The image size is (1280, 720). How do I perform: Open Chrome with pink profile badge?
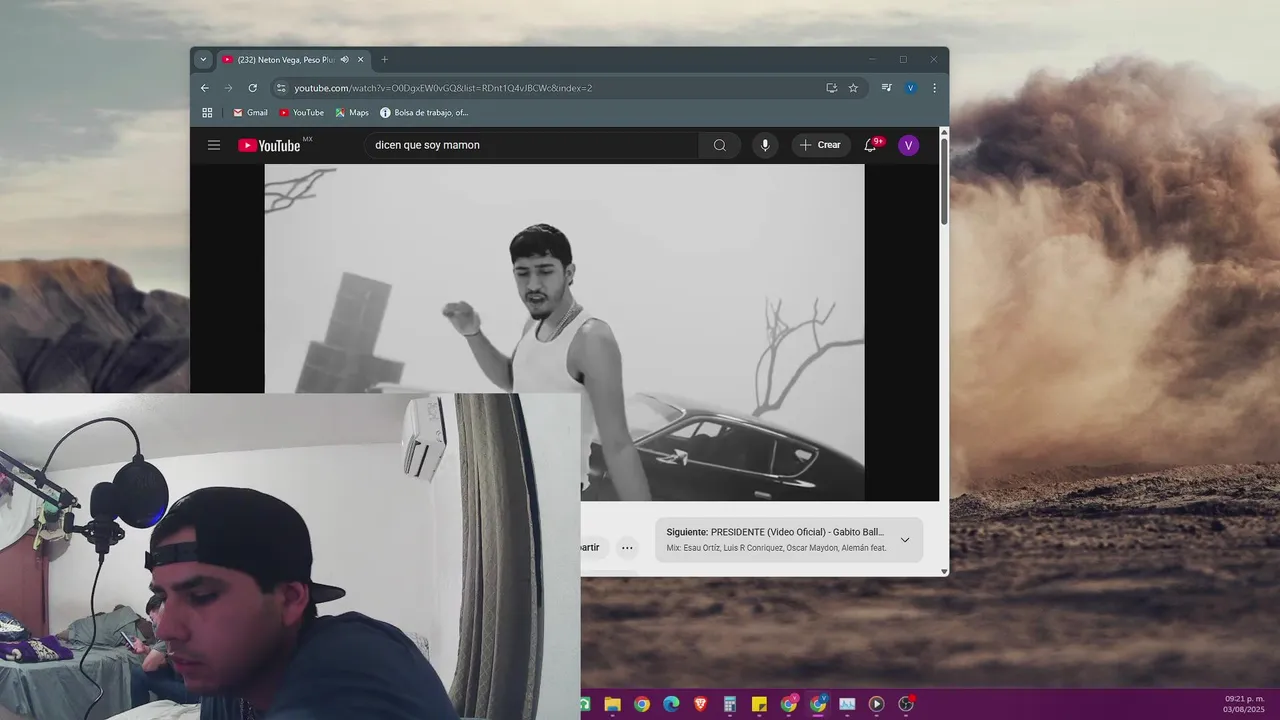tap(789, 704)
